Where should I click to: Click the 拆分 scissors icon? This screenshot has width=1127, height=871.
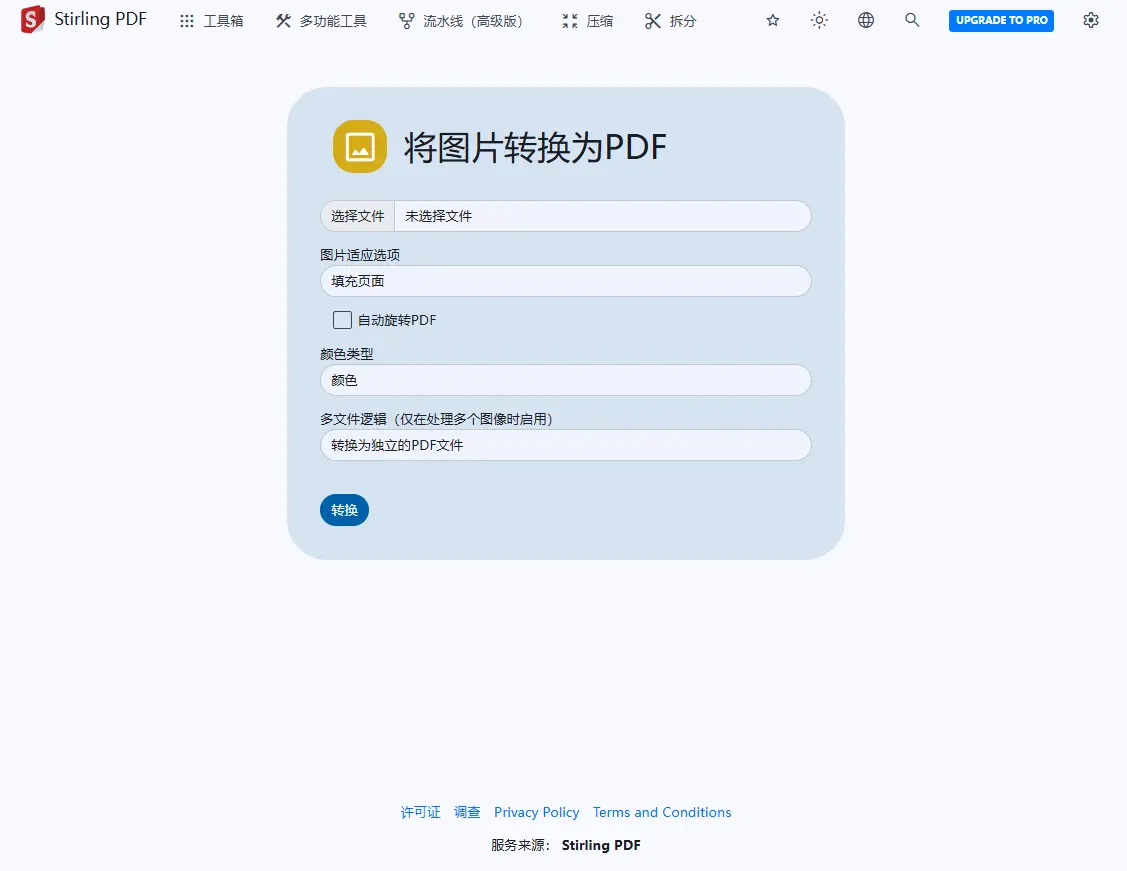tap(653, 21)
